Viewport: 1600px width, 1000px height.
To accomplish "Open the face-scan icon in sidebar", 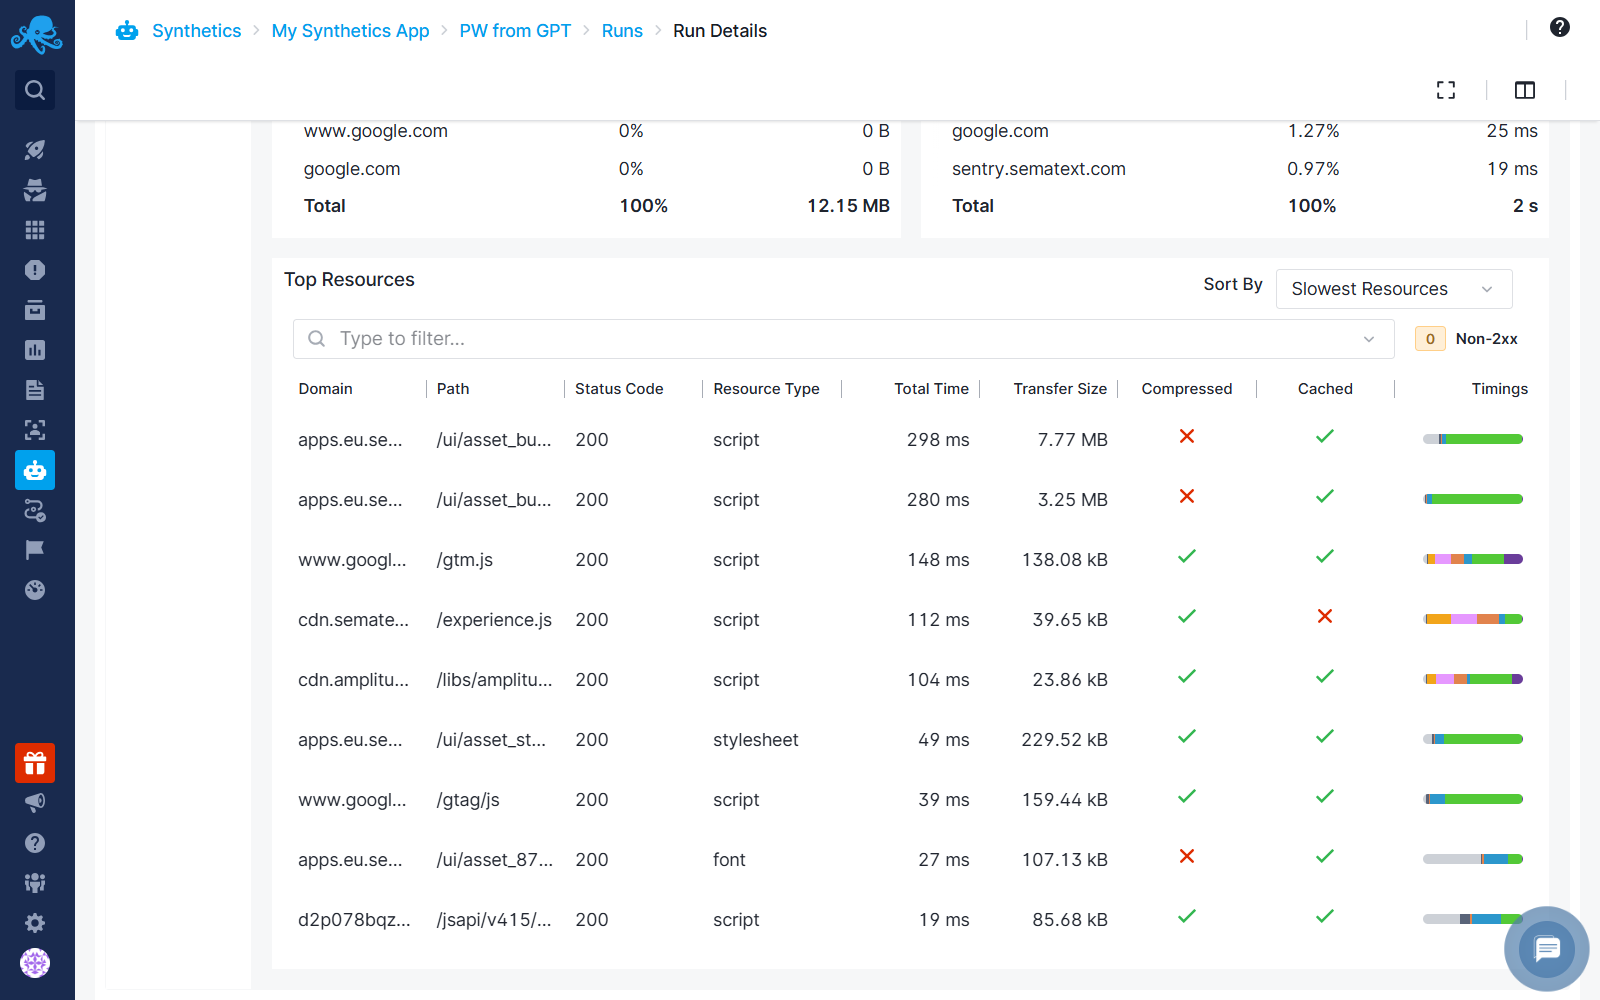I will coord(35,430).
